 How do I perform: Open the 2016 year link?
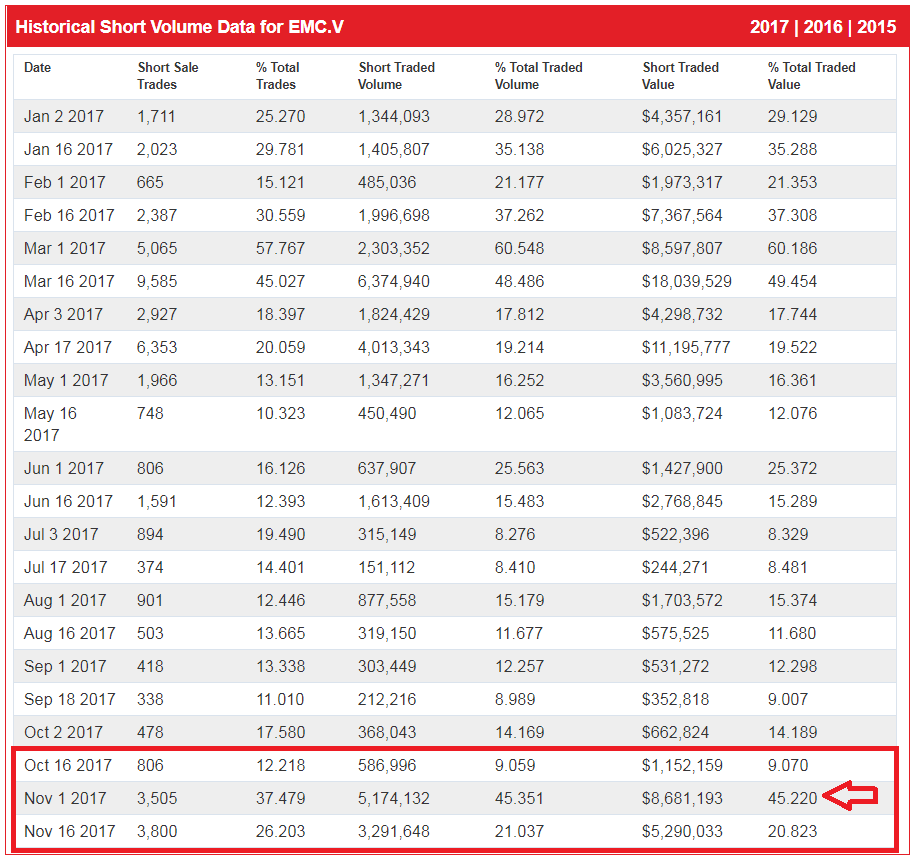pyautogui.click(x=823, y=27)
